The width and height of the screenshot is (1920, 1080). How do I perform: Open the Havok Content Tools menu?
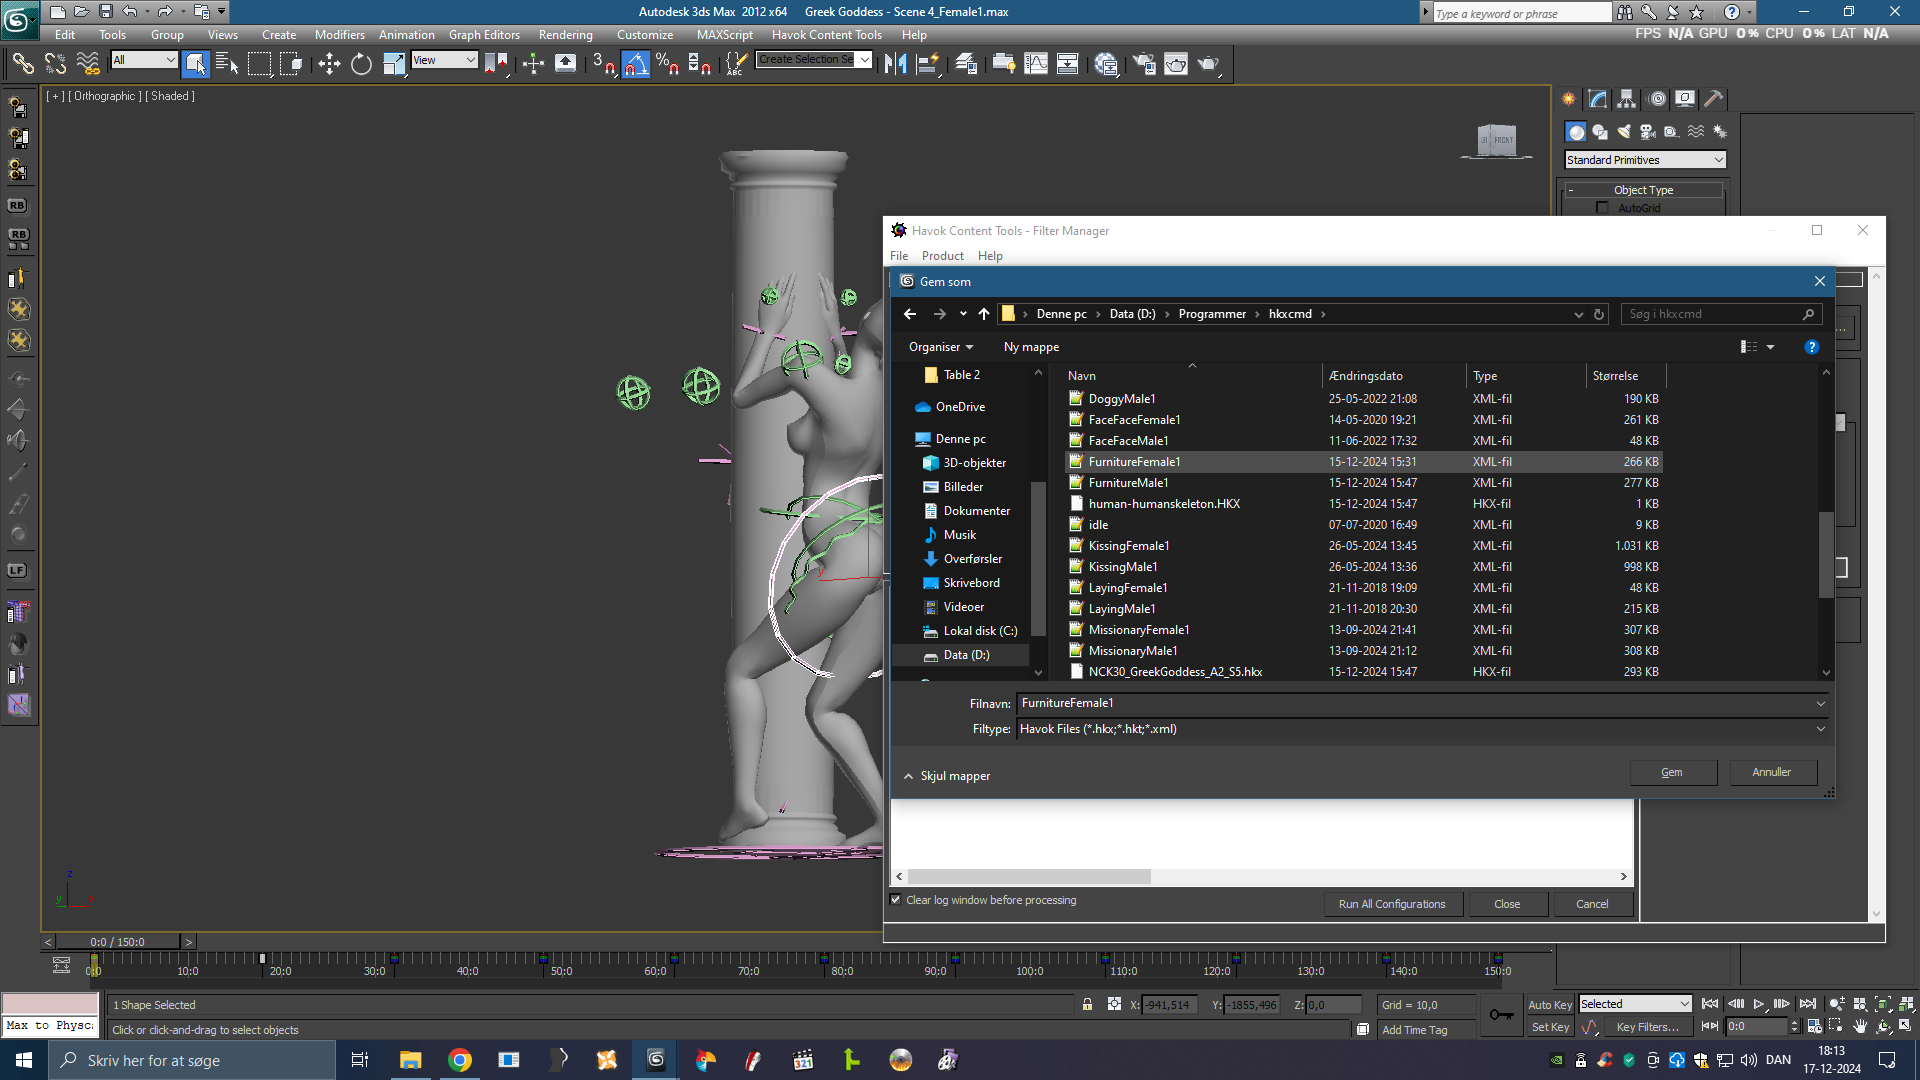827,35
